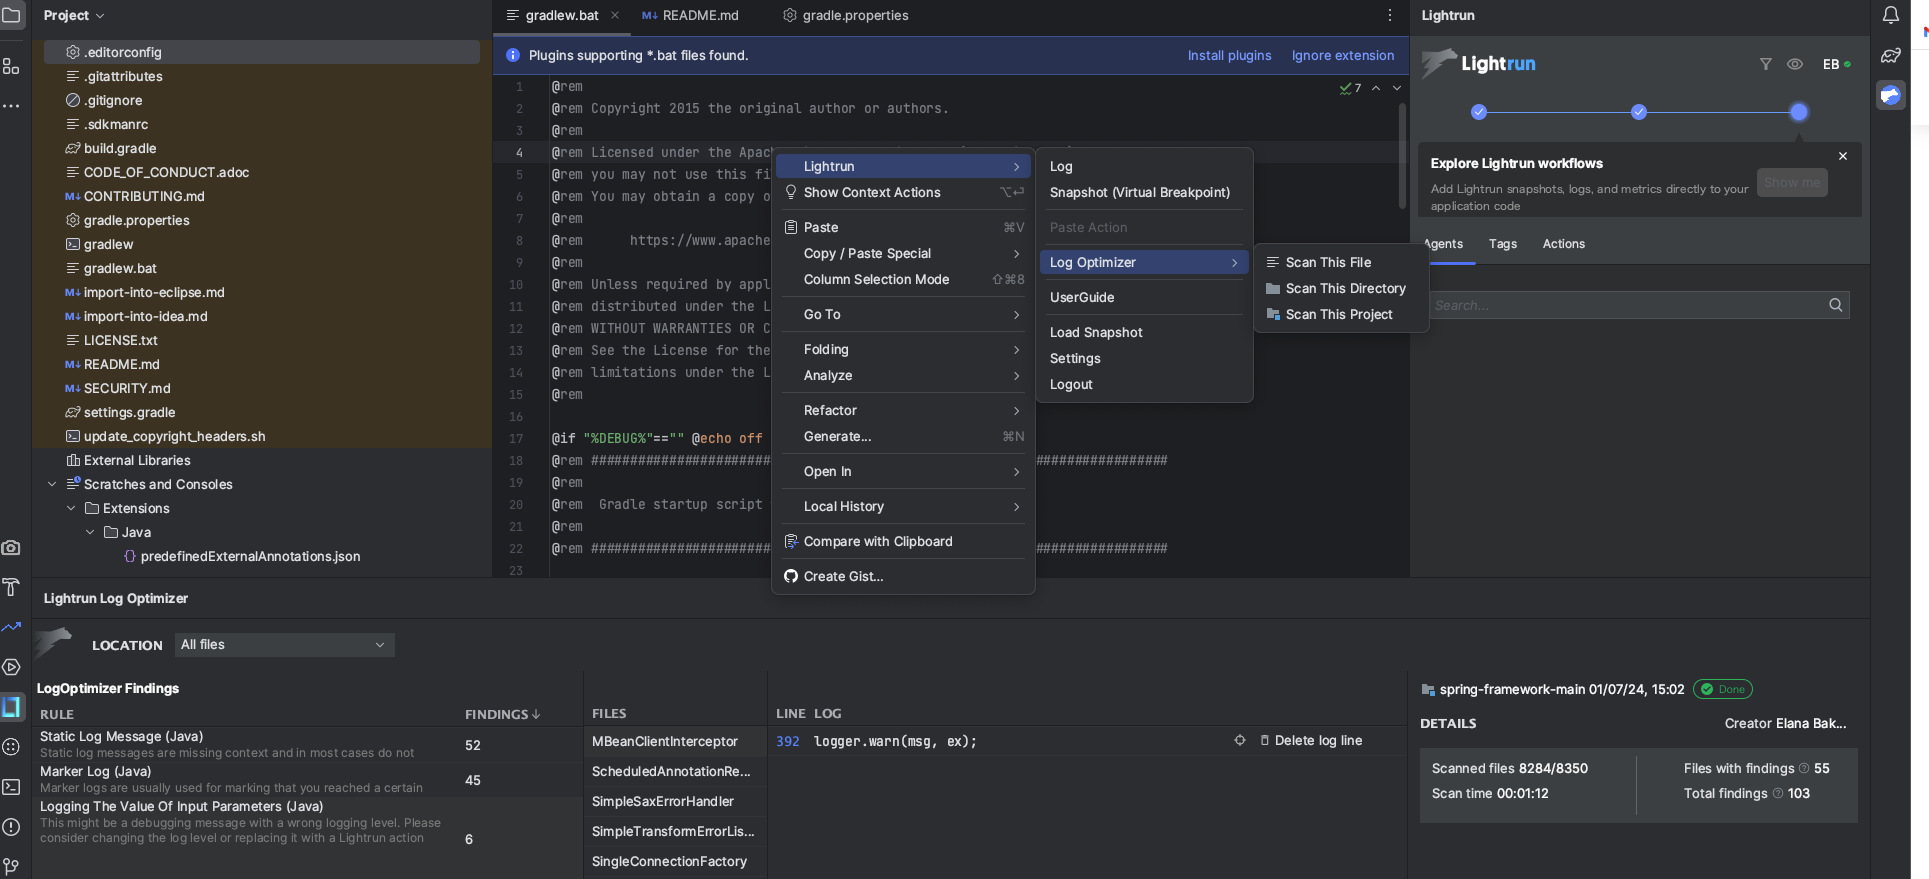This screenshot has width=1929, height=879.
Task: Click the Install plugins link
Action: 1229,55
